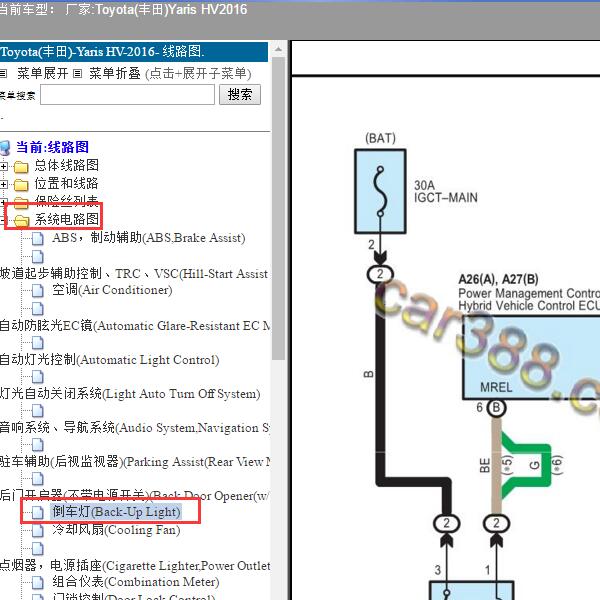600x600 pixels.
Task: Open 冷却风扇(Cooling Fan) diagram
Action: [x=116, y=530]
